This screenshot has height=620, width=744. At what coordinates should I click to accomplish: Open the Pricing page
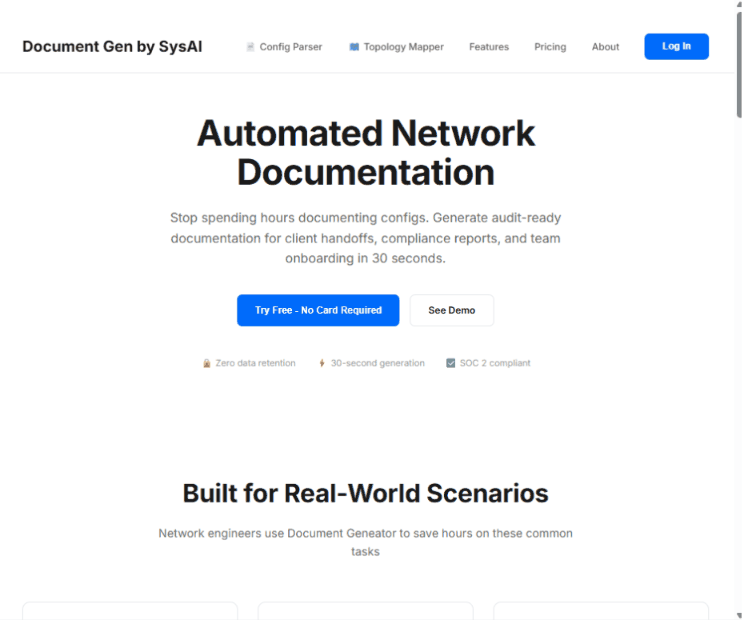[x=550, y=47]
